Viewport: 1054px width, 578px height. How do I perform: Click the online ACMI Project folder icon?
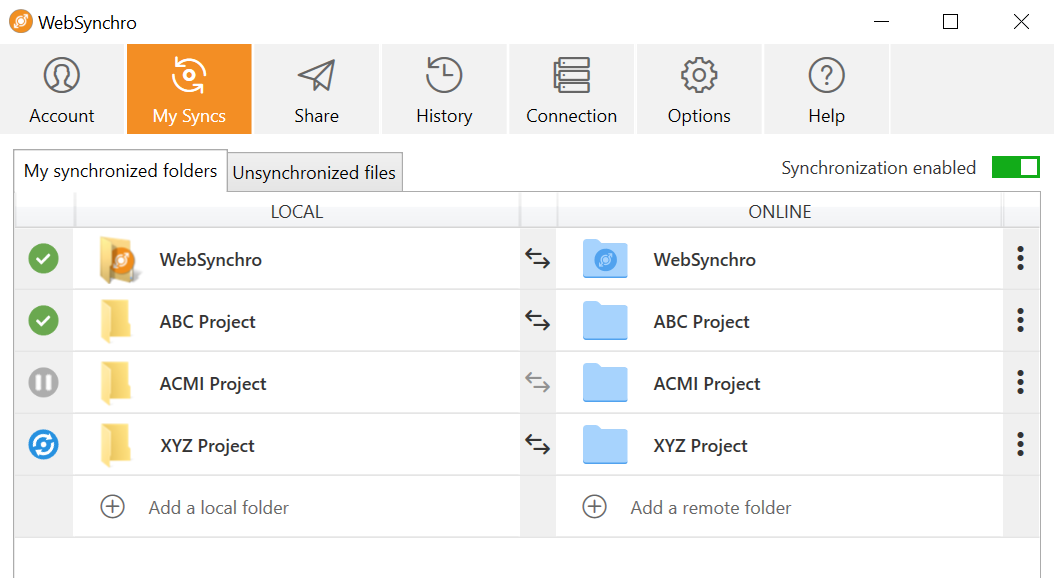[605, 382]
